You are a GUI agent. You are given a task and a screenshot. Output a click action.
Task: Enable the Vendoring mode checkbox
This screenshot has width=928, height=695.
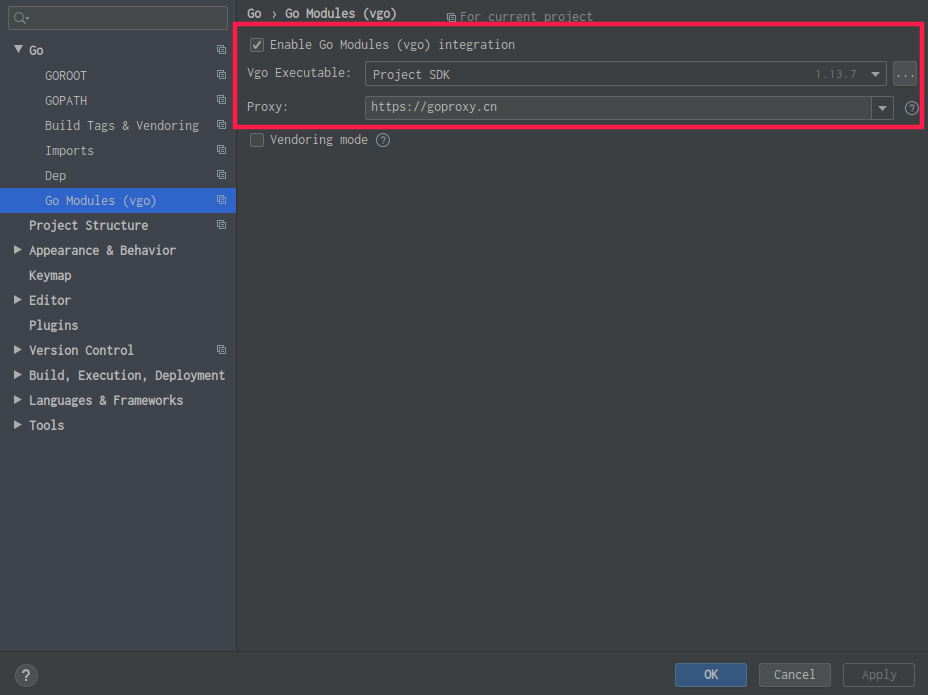tap(257, 140)
